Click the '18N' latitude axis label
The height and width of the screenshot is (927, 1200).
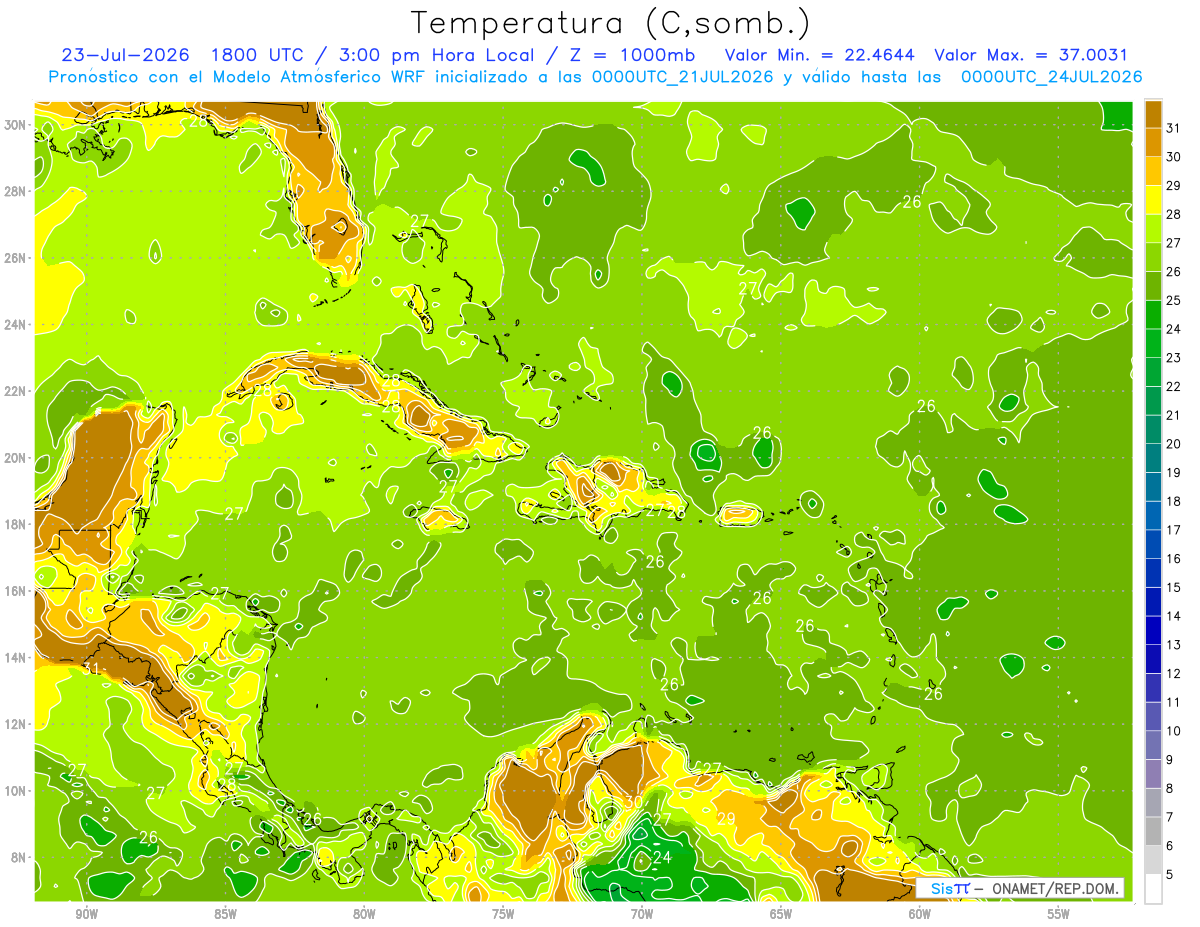click(15, 524)
